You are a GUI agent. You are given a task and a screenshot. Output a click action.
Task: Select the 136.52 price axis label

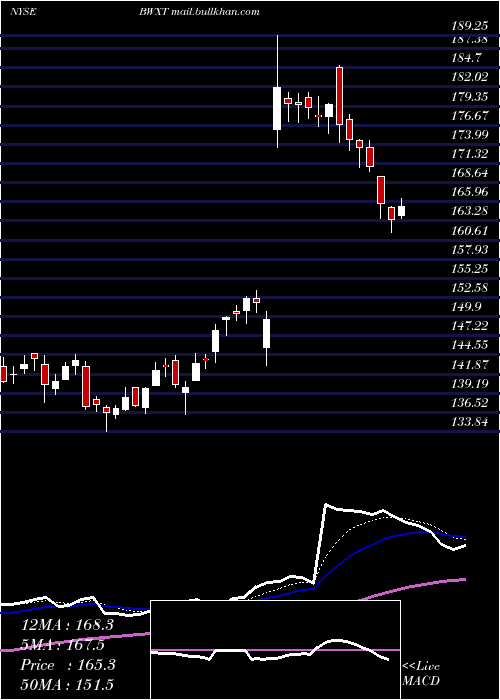click(470, 403)
